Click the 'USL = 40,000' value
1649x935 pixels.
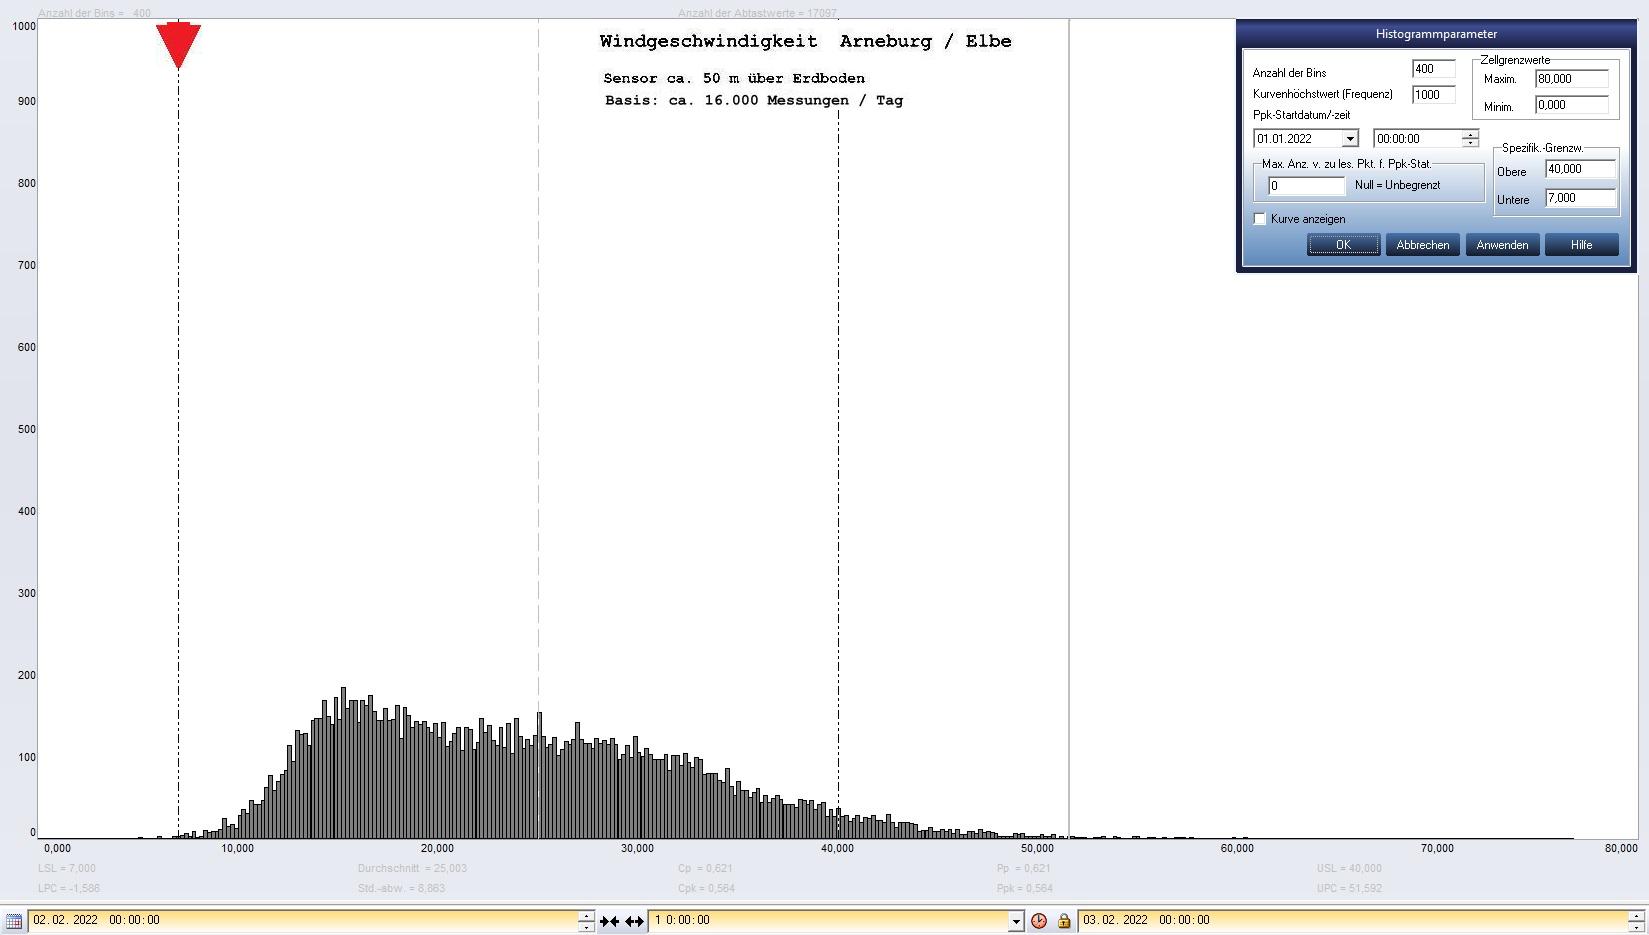pos(1349,868)
